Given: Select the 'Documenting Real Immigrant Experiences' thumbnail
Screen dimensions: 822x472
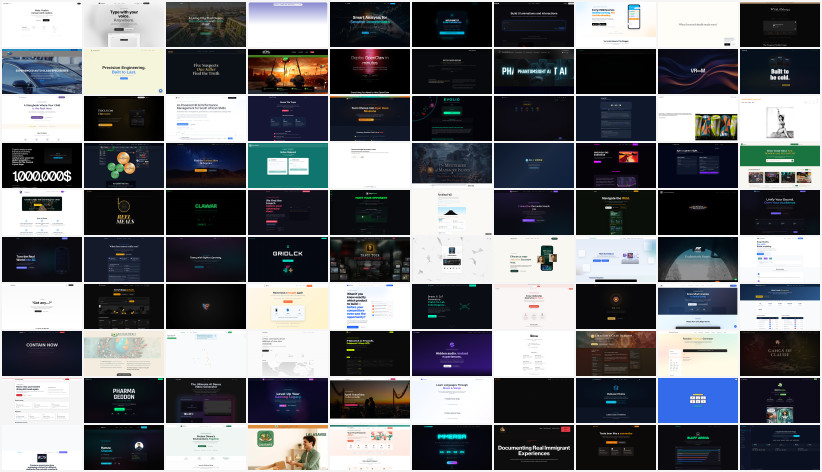Looking at the screenshot, I should coord(534,447).
